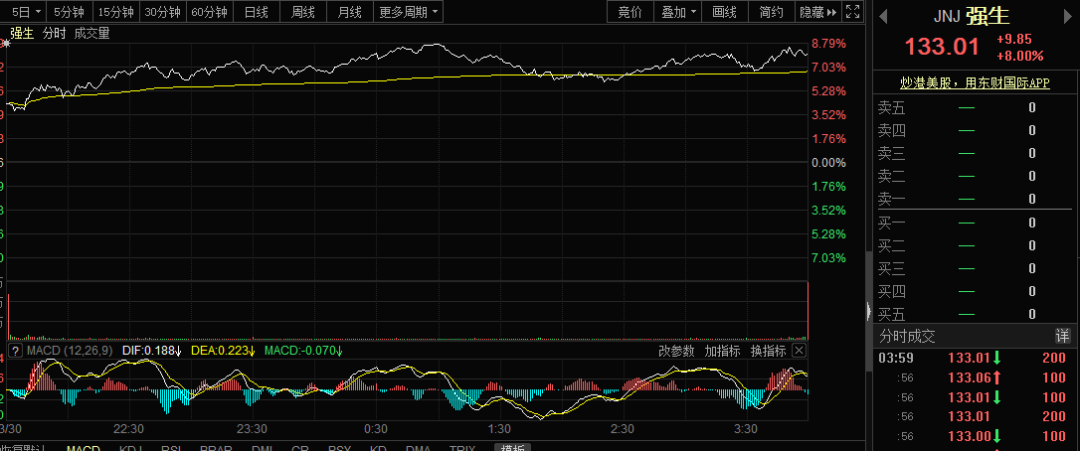Select 卖二 order book row

tap(973, 176)
